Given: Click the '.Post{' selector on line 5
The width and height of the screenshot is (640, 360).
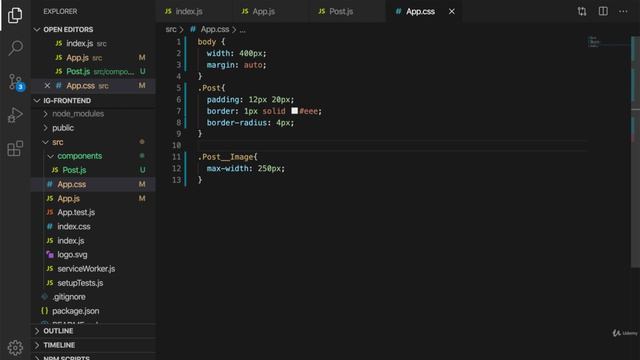Looking at the screenshot, I should click(211, 88).
